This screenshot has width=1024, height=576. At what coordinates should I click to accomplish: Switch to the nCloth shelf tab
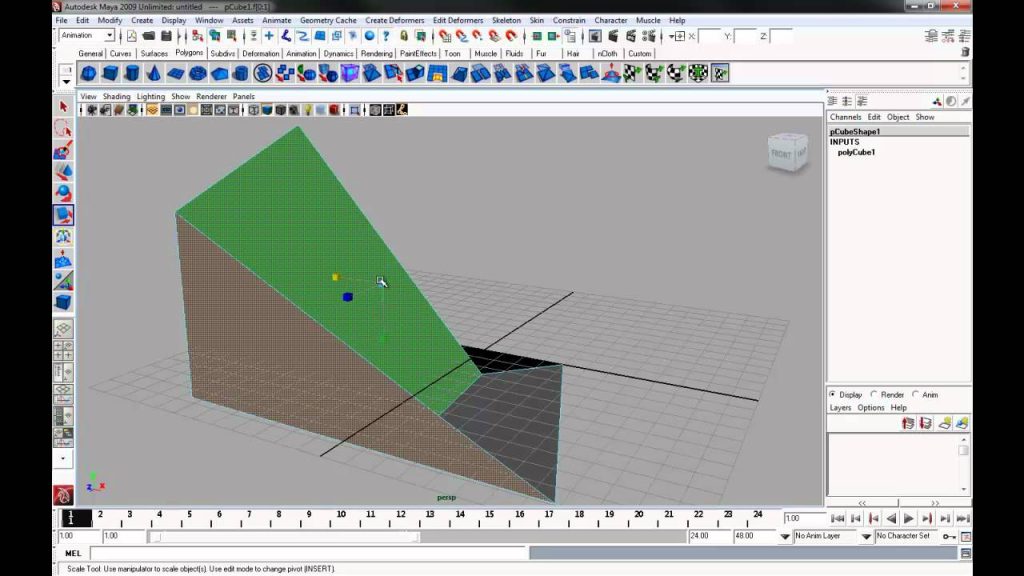(x=607, y=54)
